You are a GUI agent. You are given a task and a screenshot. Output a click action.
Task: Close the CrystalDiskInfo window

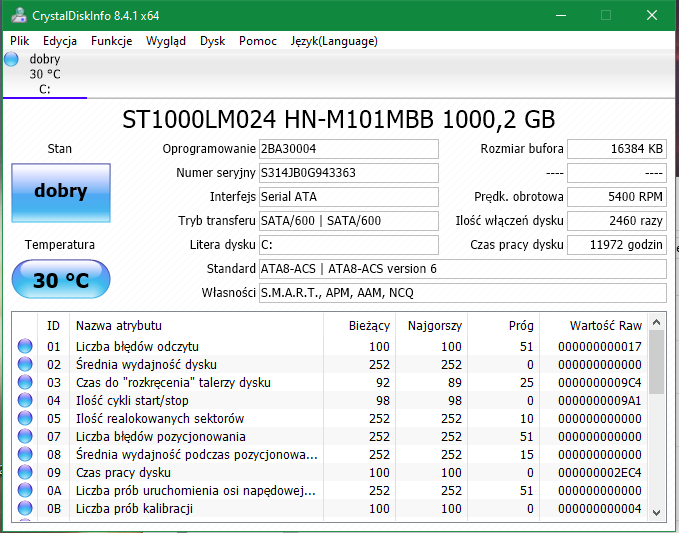(652, 16)
